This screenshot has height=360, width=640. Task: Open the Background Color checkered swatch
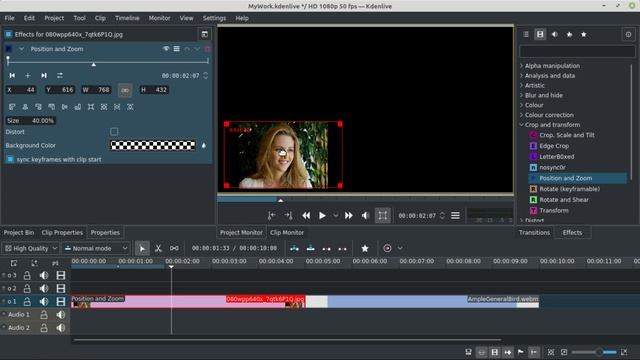(153, 145)
